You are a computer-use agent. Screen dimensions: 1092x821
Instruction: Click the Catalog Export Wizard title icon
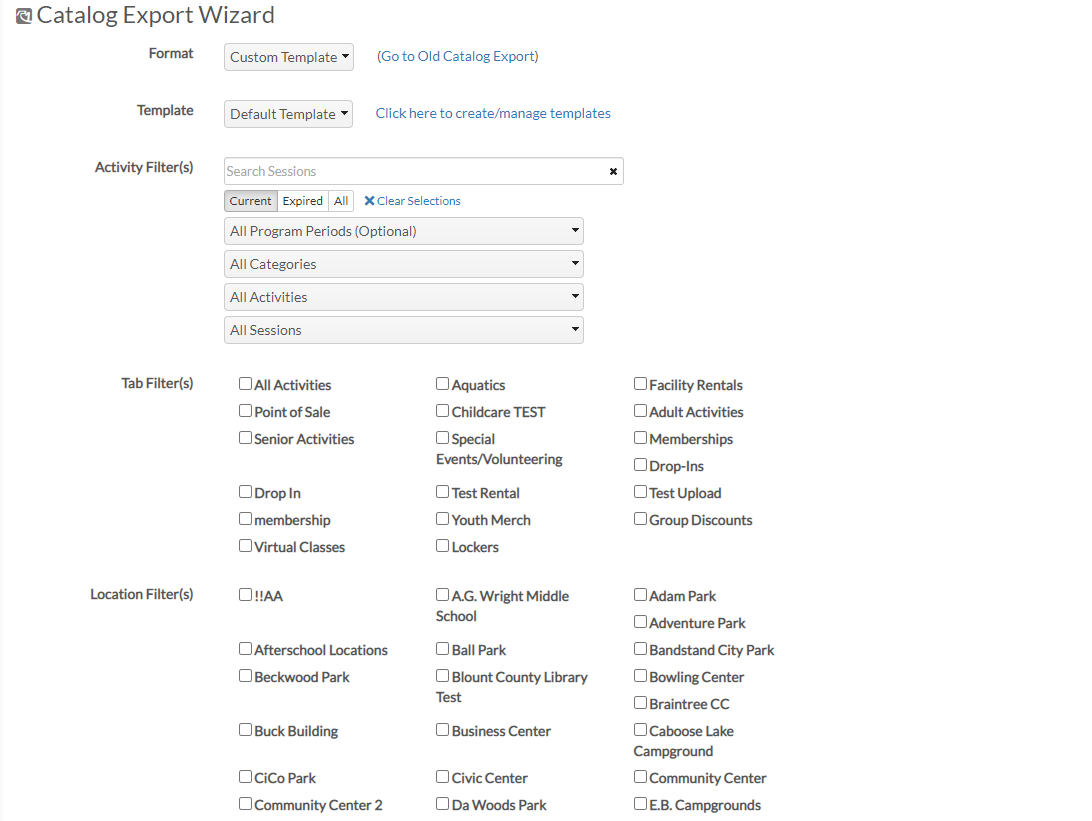(24, 16)
